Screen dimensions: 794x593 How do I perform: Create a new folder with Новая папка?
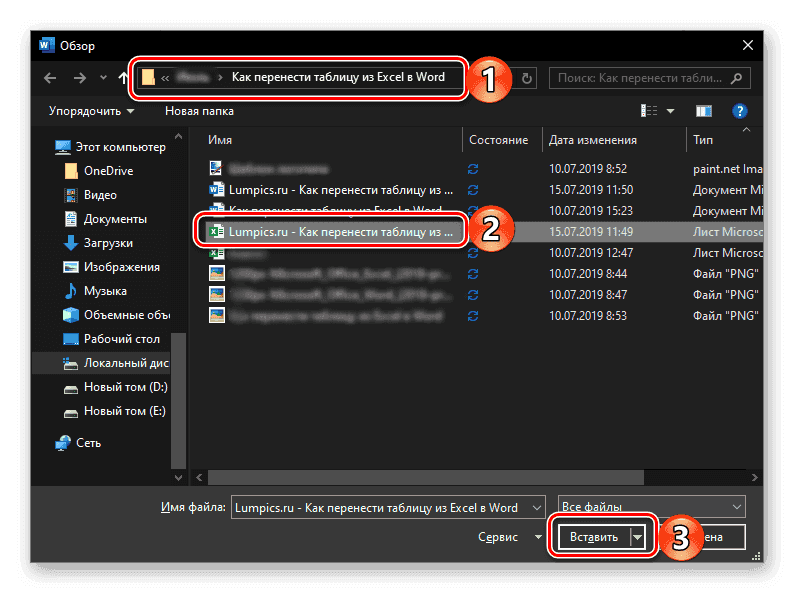click(x=199, y=111)
